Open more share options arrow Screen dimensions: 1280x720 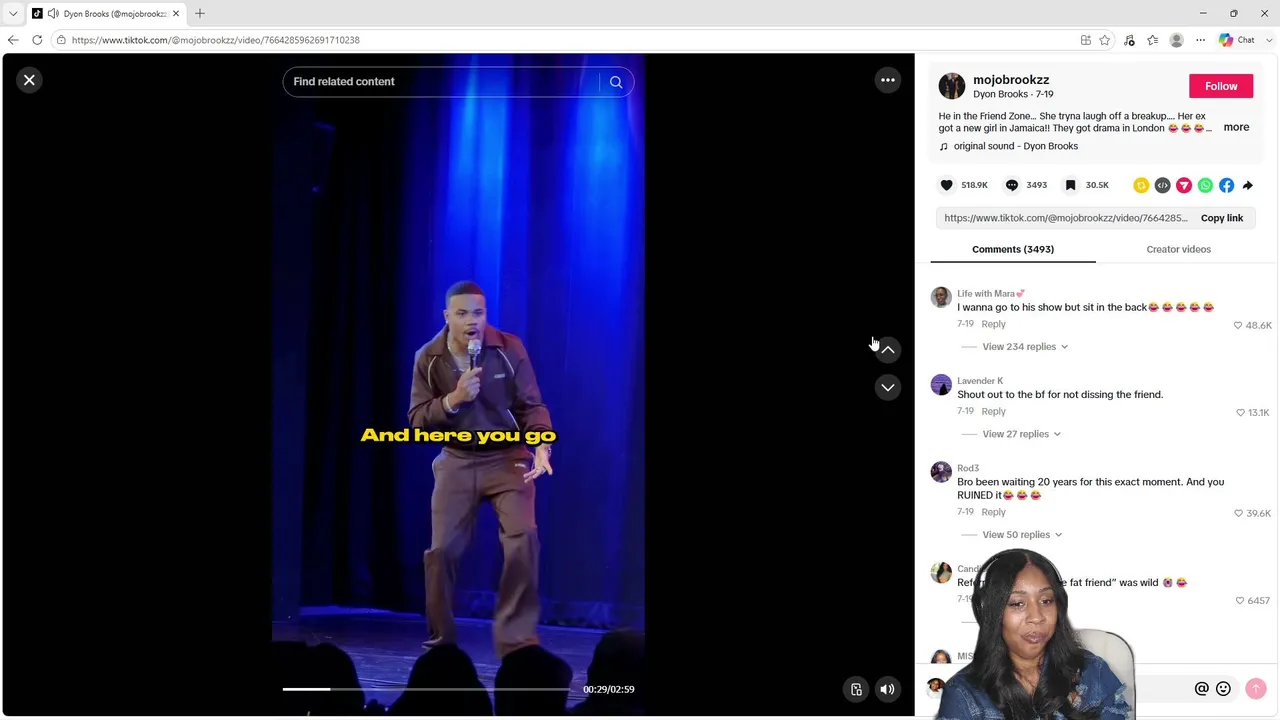click(x=1247, y=185)
